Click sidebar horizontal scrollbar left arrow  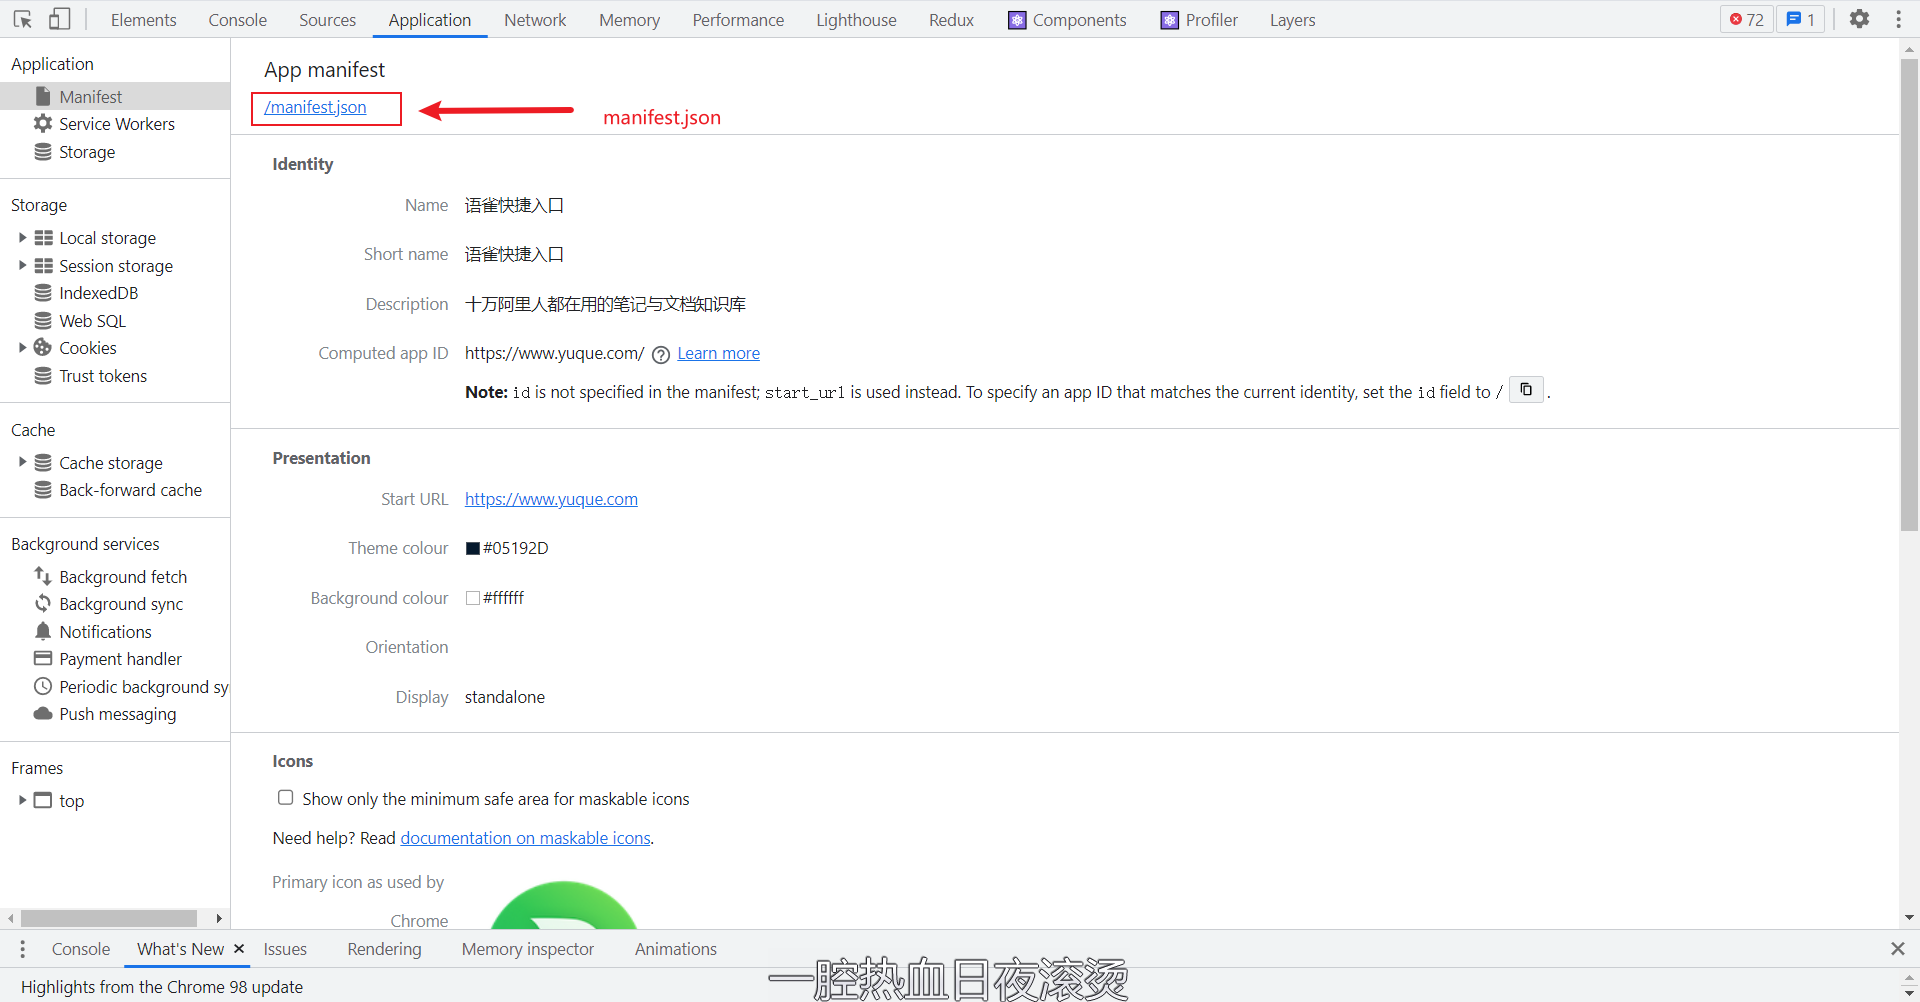(10, 918)
